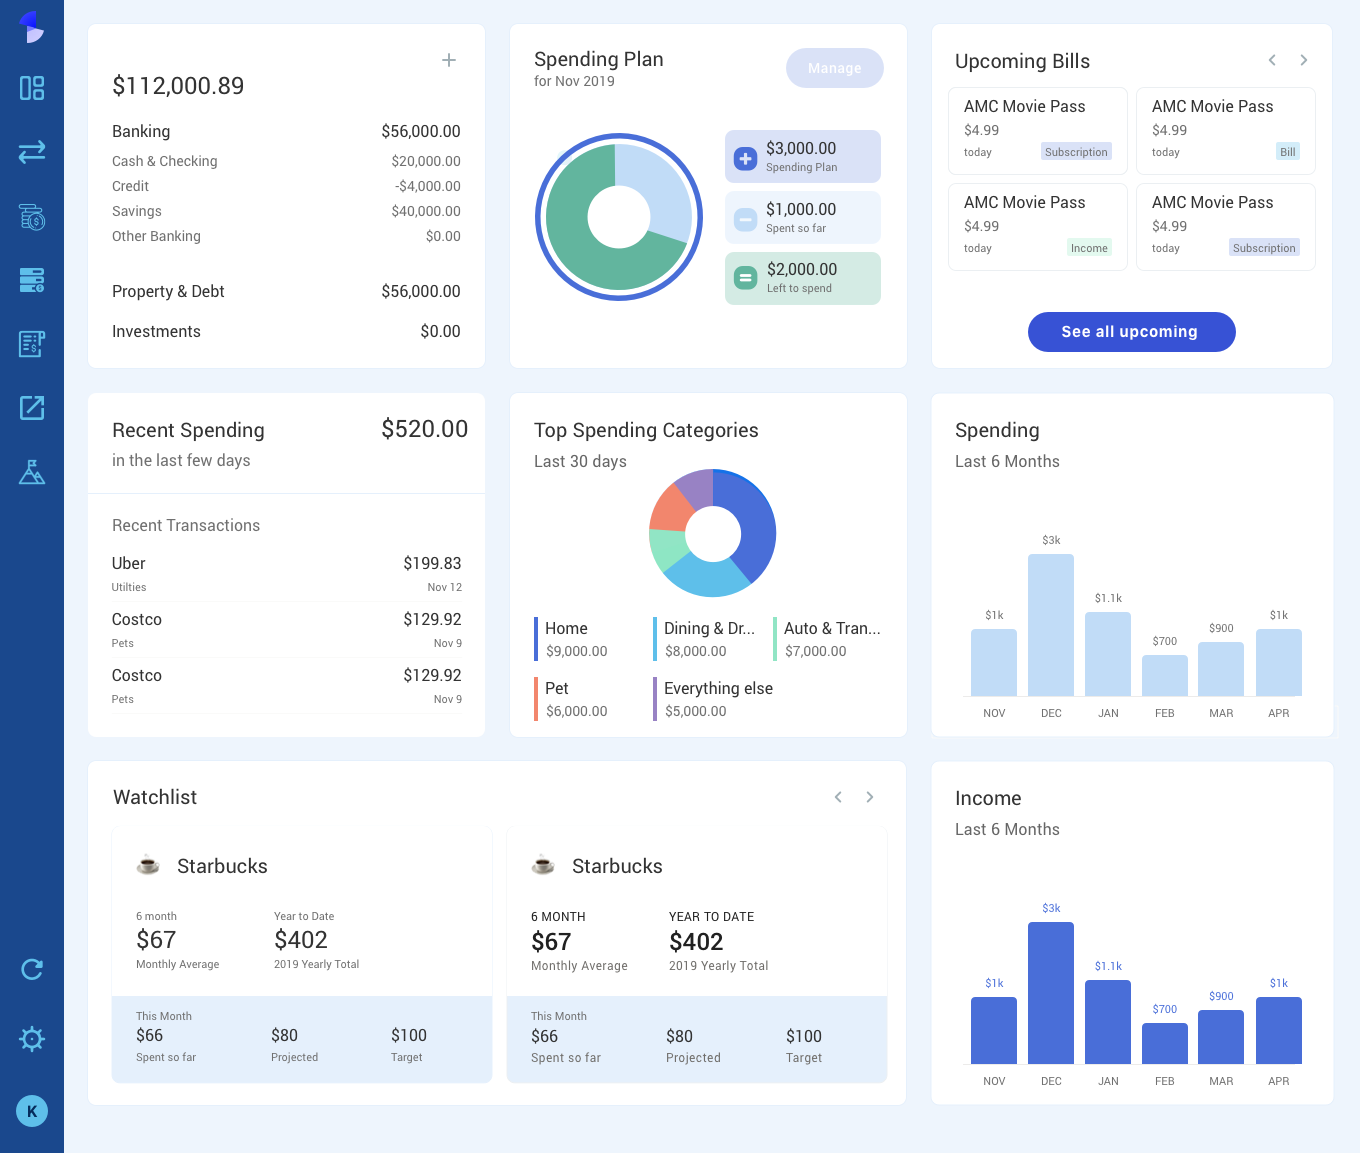Screen dimensions: 1360x1153
Task: Select the Auto & Tran... category legend
Action: (827, 639)
